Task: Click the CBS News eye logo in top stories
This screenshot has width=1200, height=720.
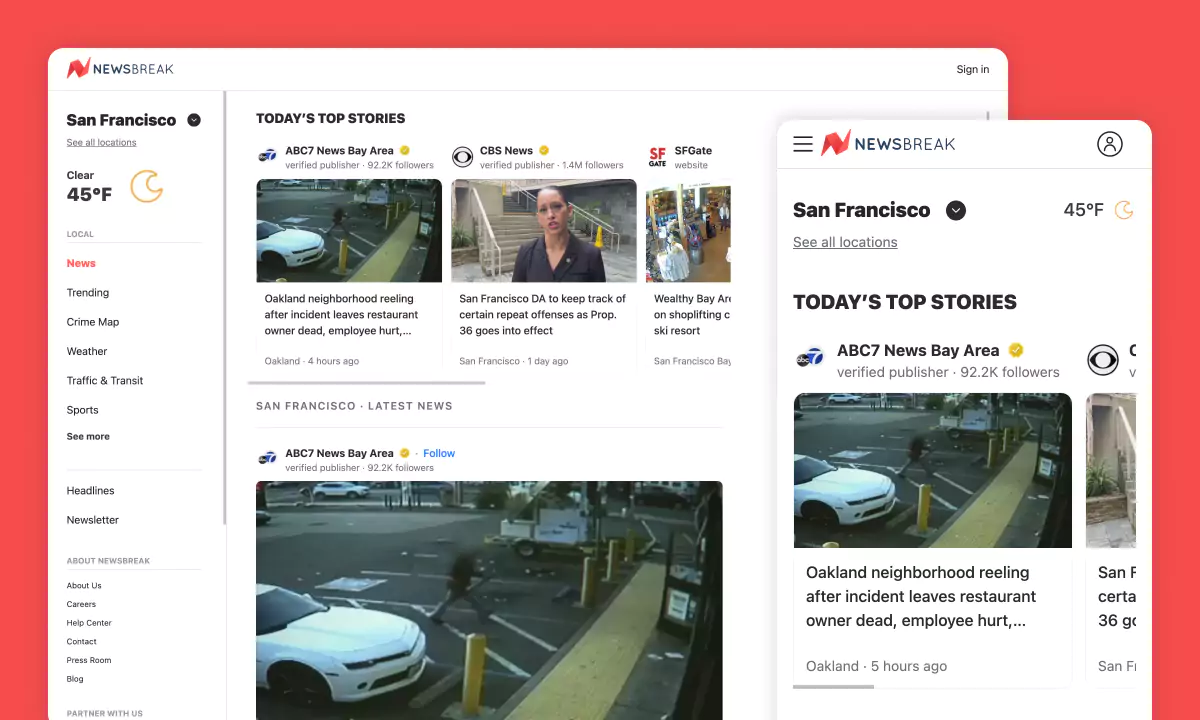Action: point(462,157)
